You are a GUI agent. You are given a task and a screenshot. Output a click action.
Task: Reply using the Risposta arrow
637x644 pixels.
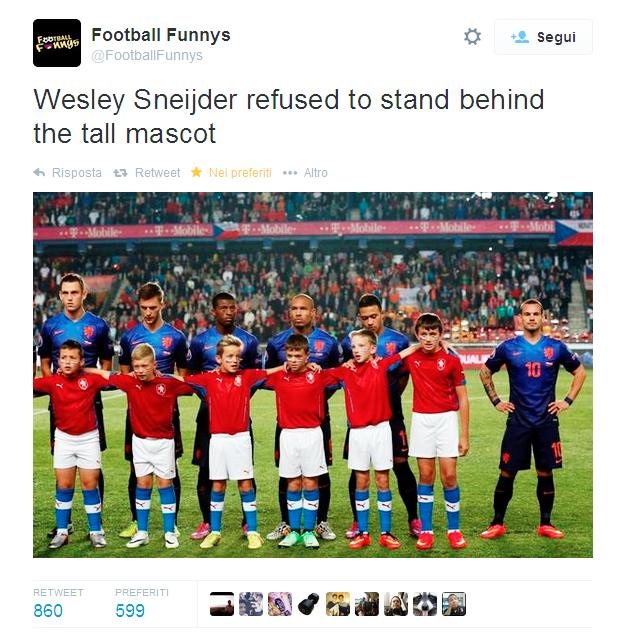click(67, 172)
